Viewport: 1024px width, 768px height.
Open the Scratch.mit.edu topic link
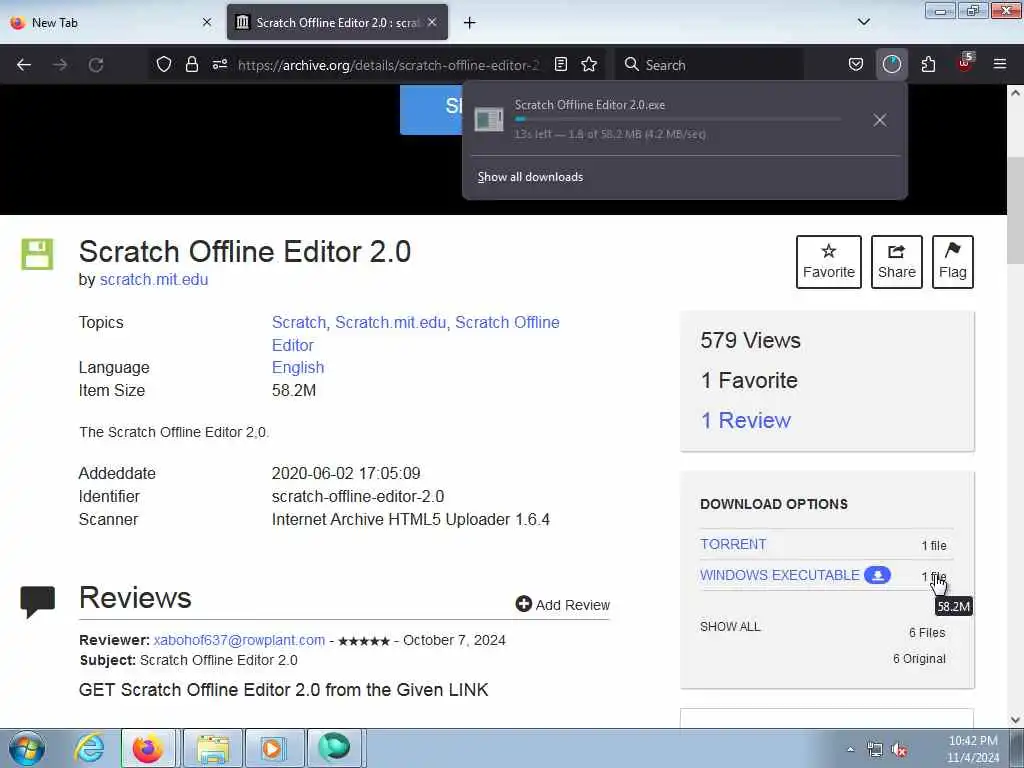pyautogui.click(x=391, y=323)
